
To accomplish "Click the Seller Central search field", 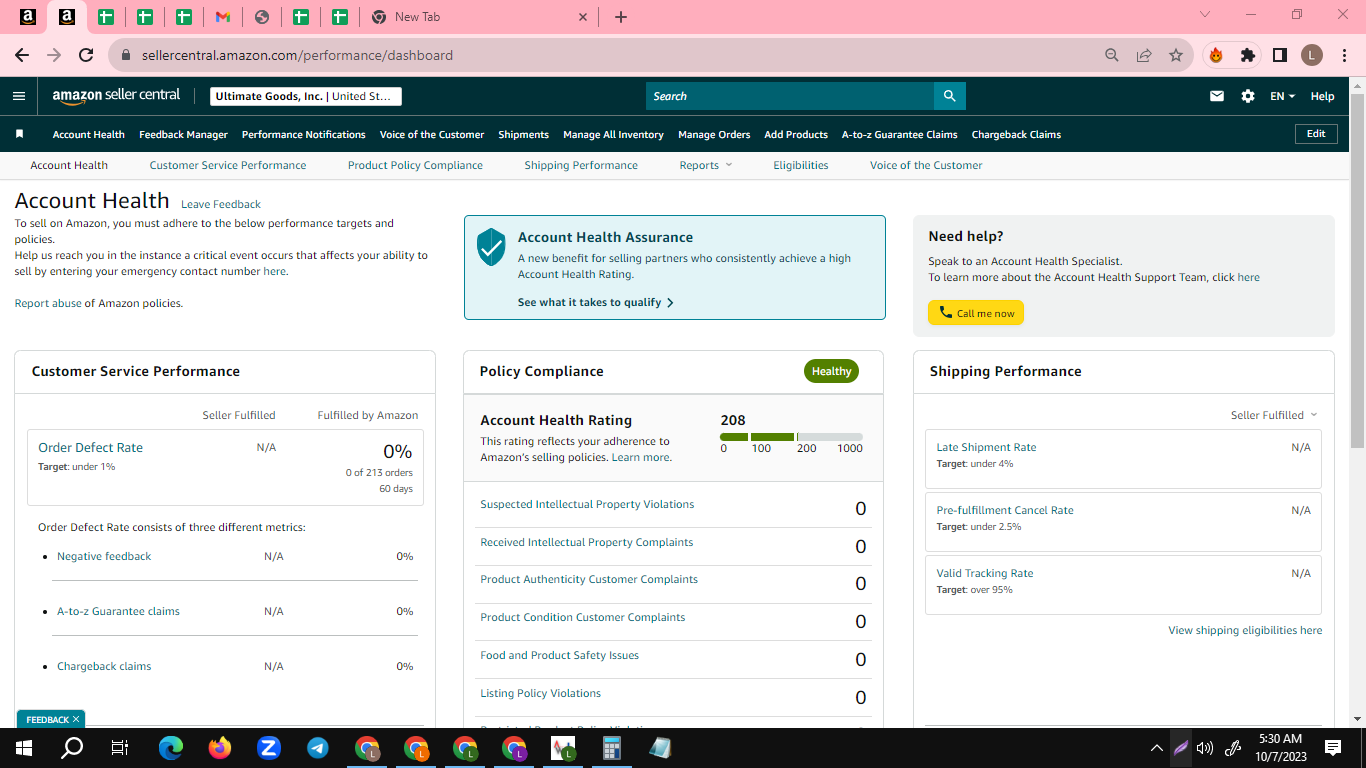I will tap(790, 96).
